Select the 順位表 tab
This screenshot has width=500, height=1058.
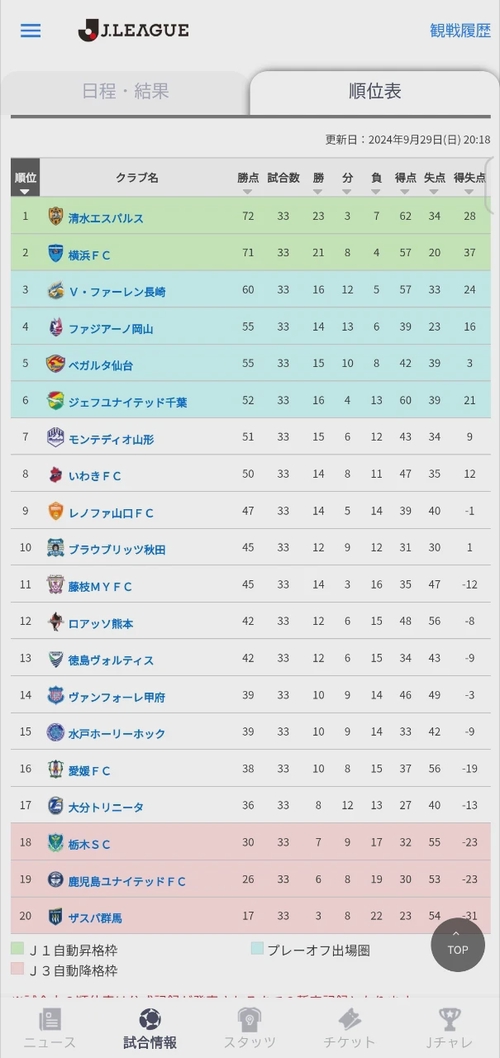click(374, 92)
